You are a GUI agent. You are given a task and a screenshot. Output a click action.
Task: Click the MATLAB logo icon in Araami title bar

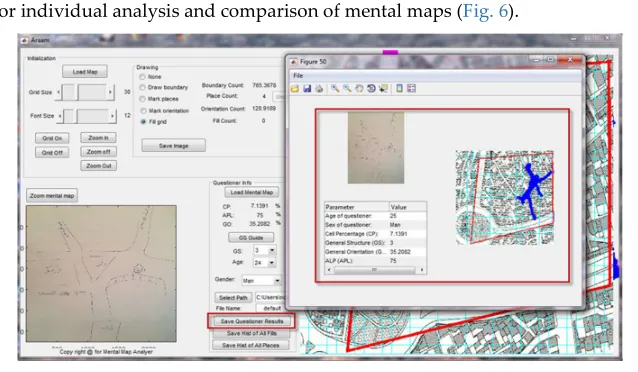click(24, 40)
